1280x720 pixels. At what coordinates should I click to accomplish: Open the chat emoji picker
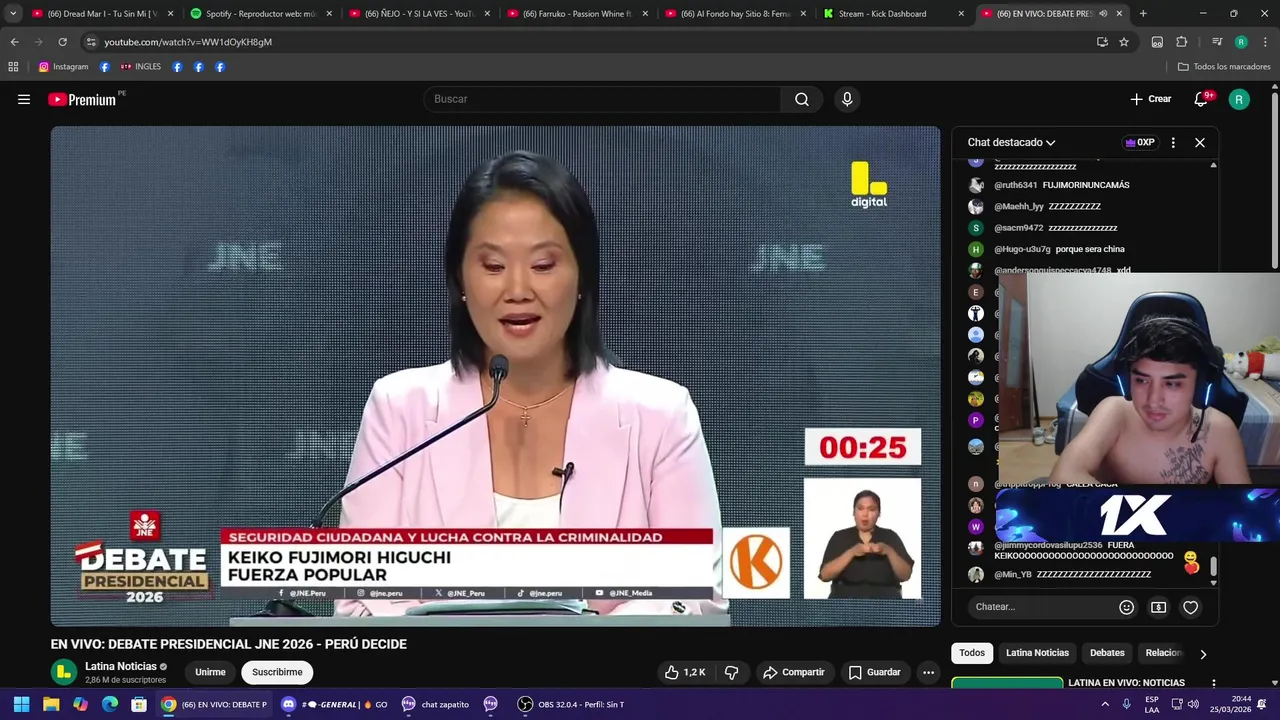pos(1126,607)
